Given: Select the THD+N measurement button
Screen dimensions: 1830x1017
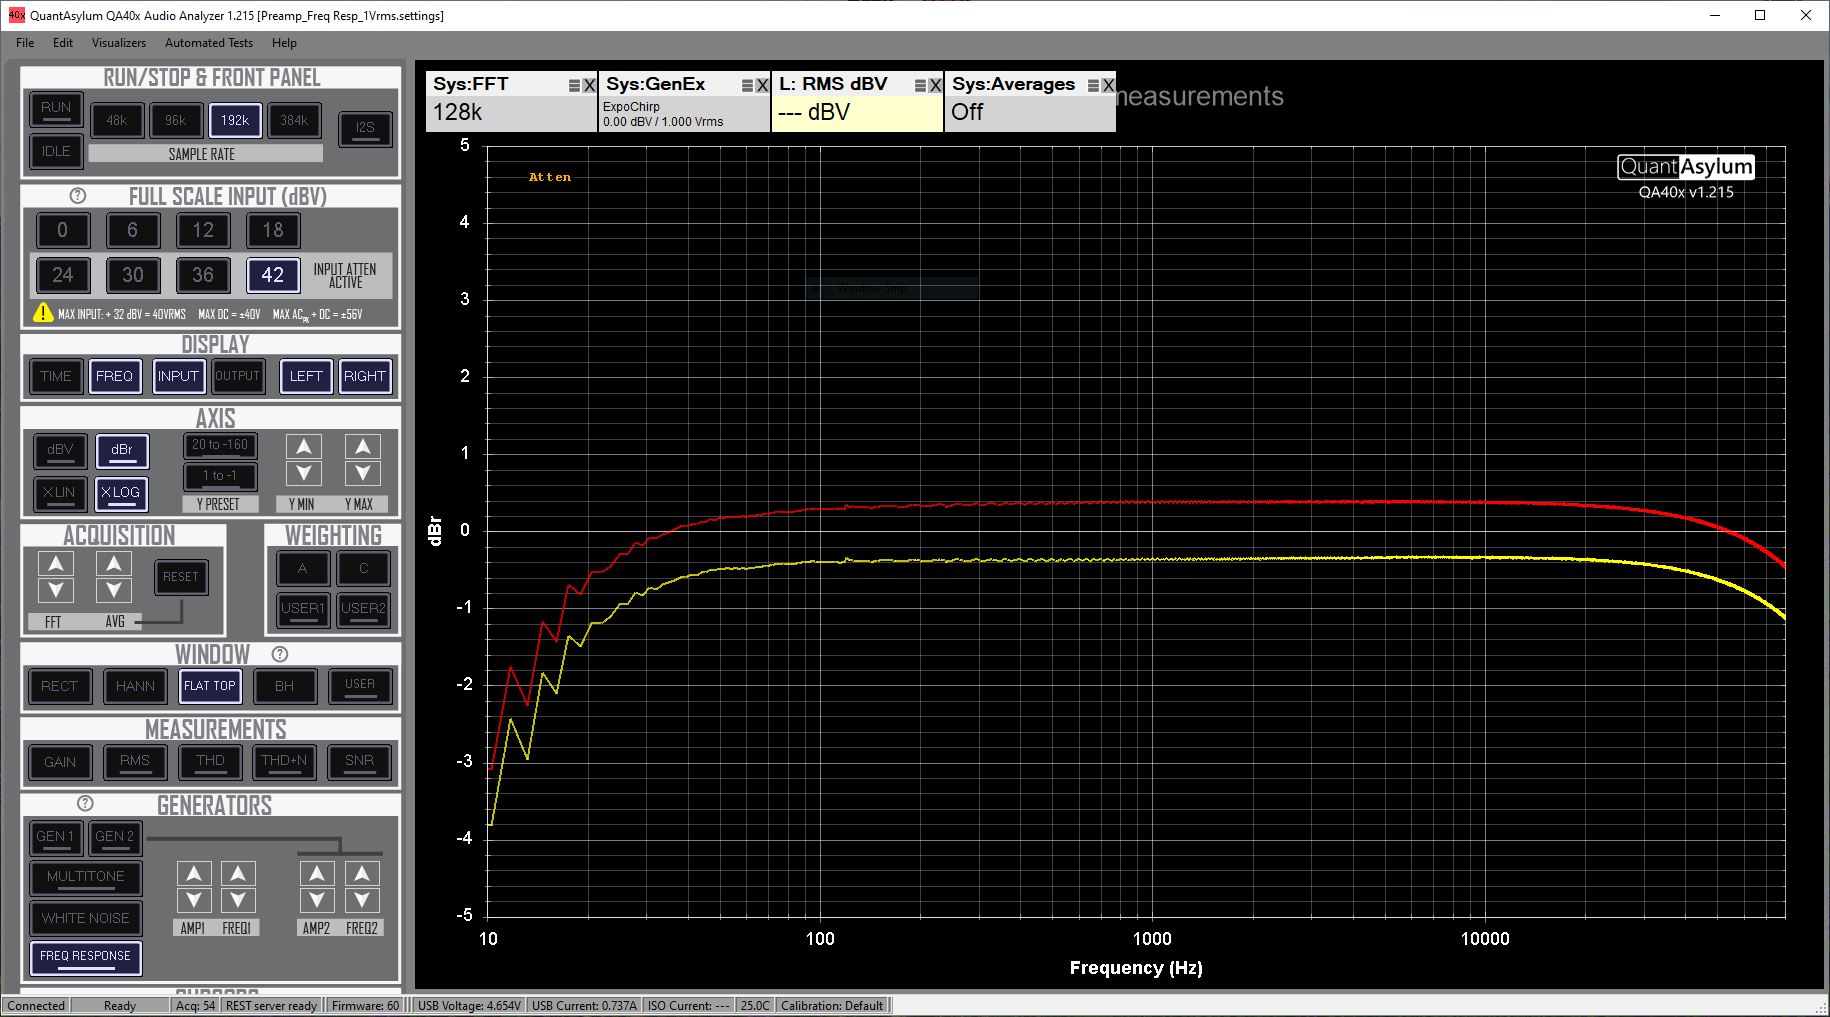Looking at the screenshot, I should 283,761.
